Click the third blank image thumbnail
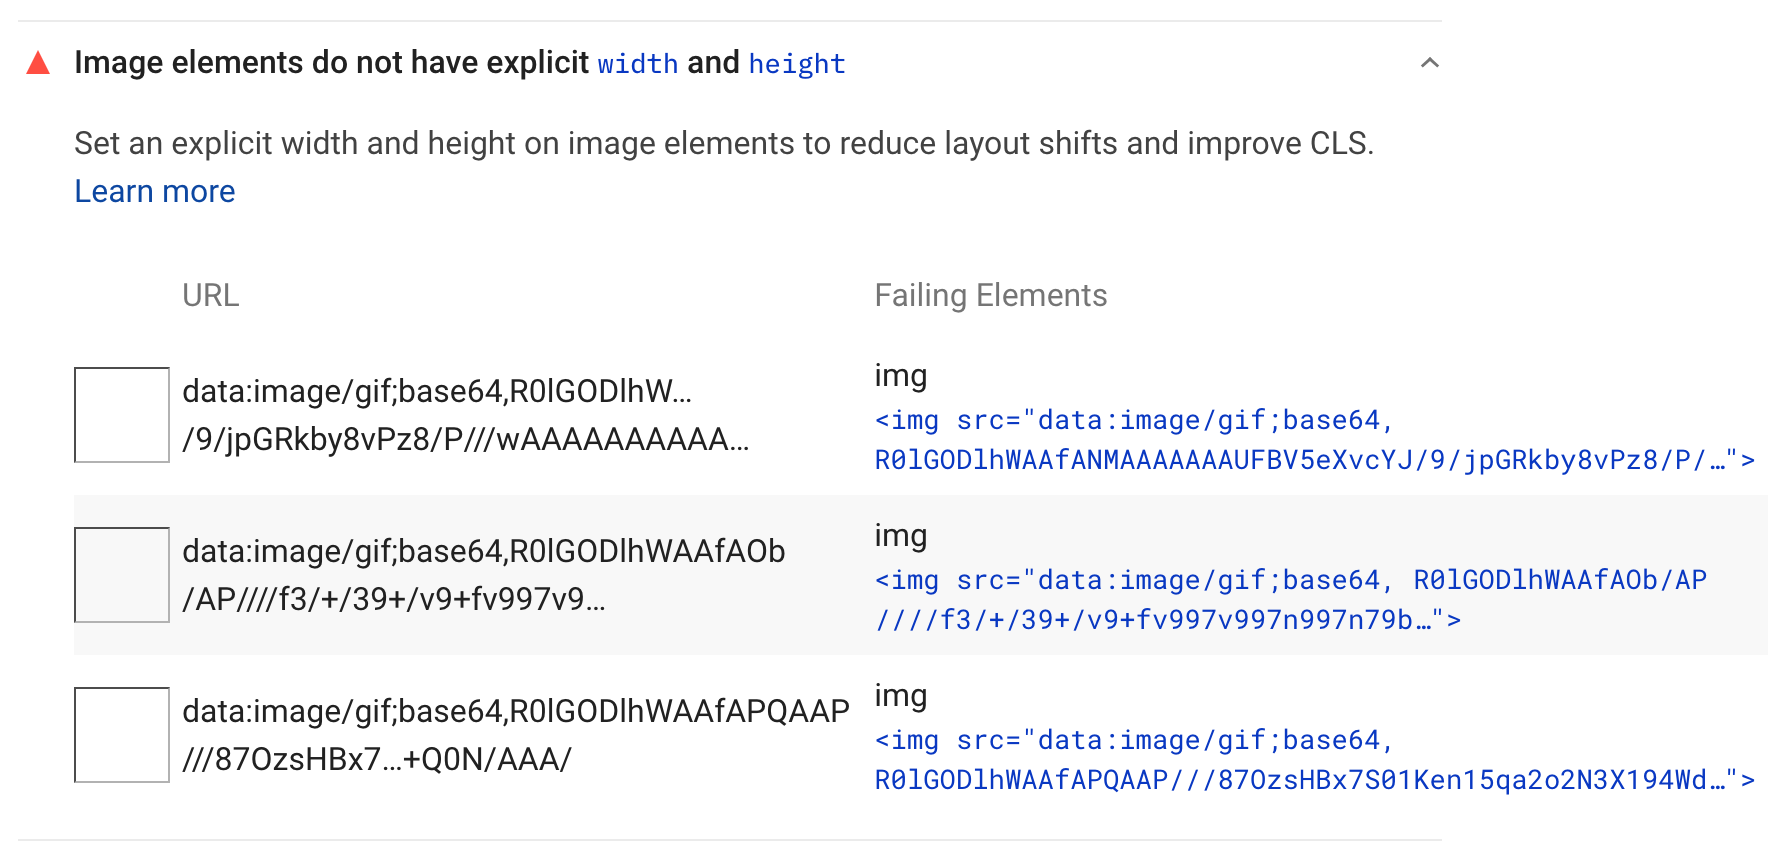 122,735
